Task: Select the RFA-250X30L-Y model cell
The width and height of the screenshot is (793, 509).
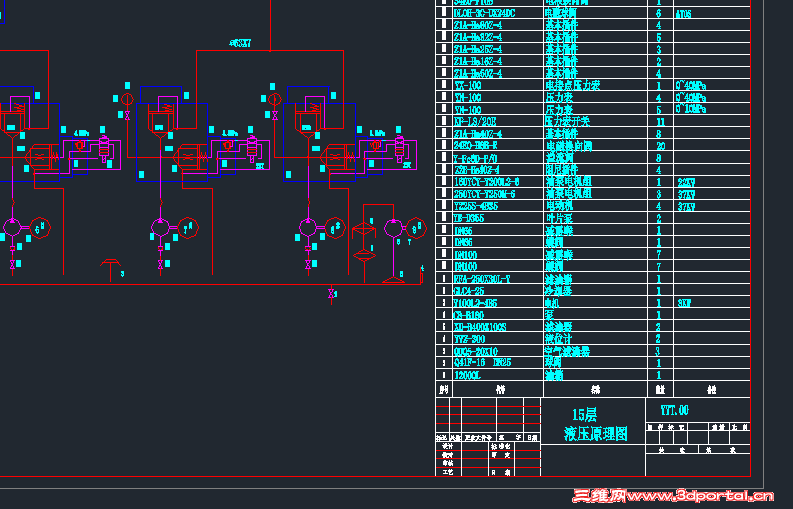Action: (x=482, y=279)
